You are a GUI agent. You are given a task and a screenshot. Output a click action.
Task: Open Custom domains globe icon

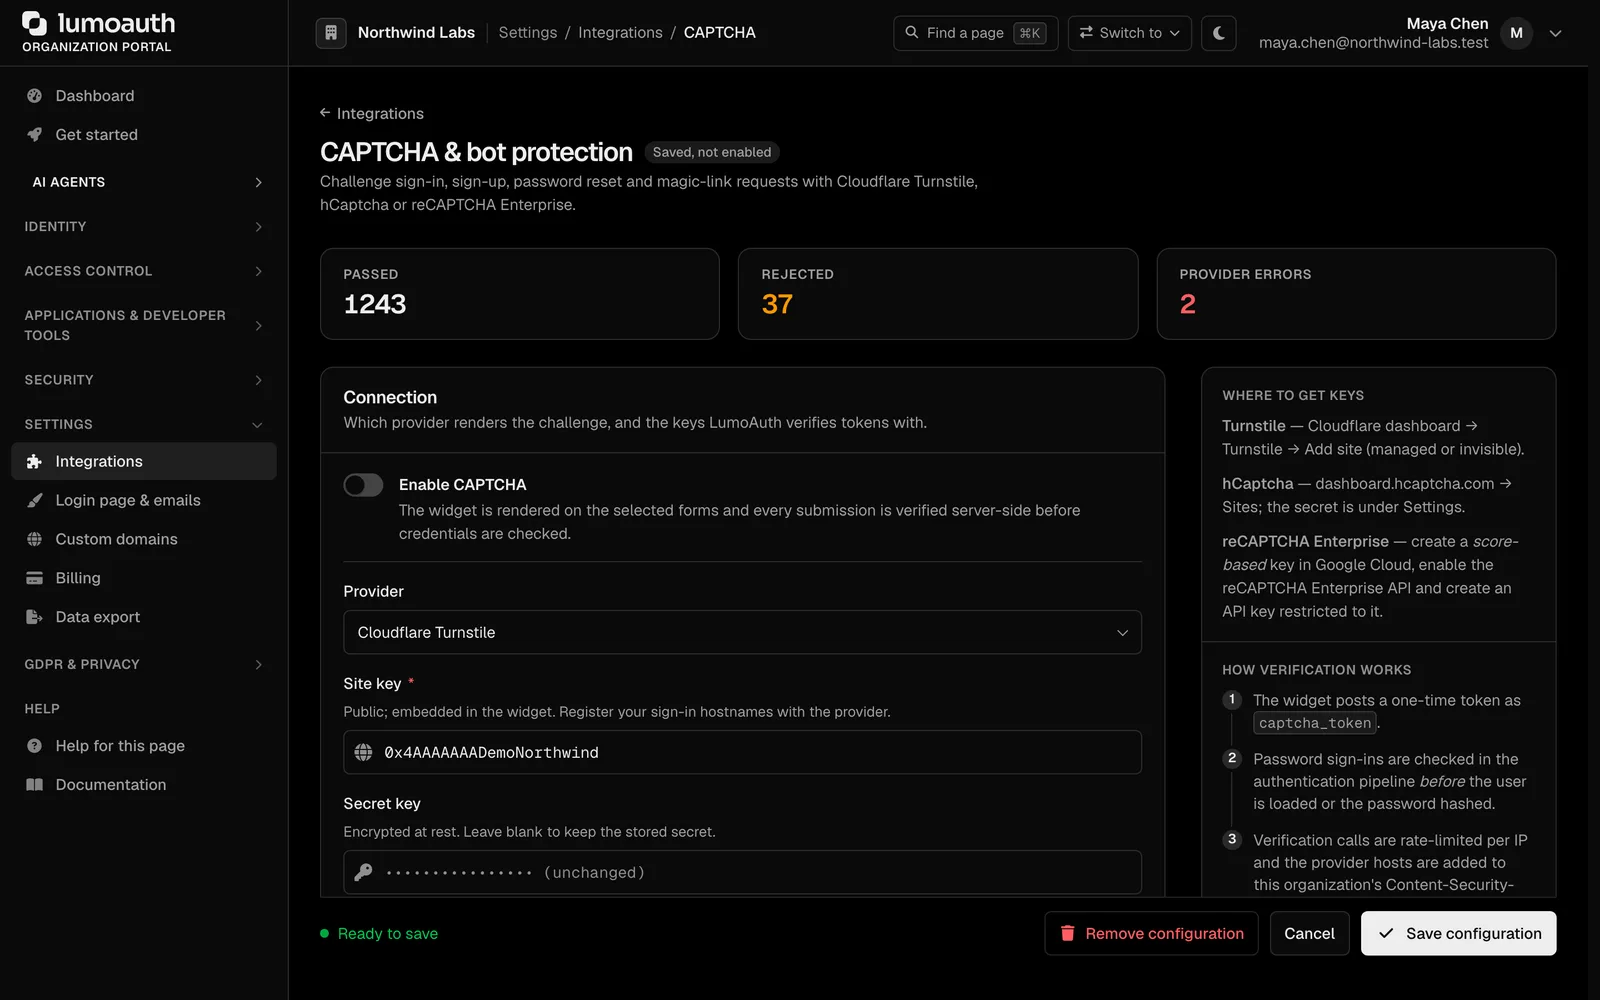(34, 539)
